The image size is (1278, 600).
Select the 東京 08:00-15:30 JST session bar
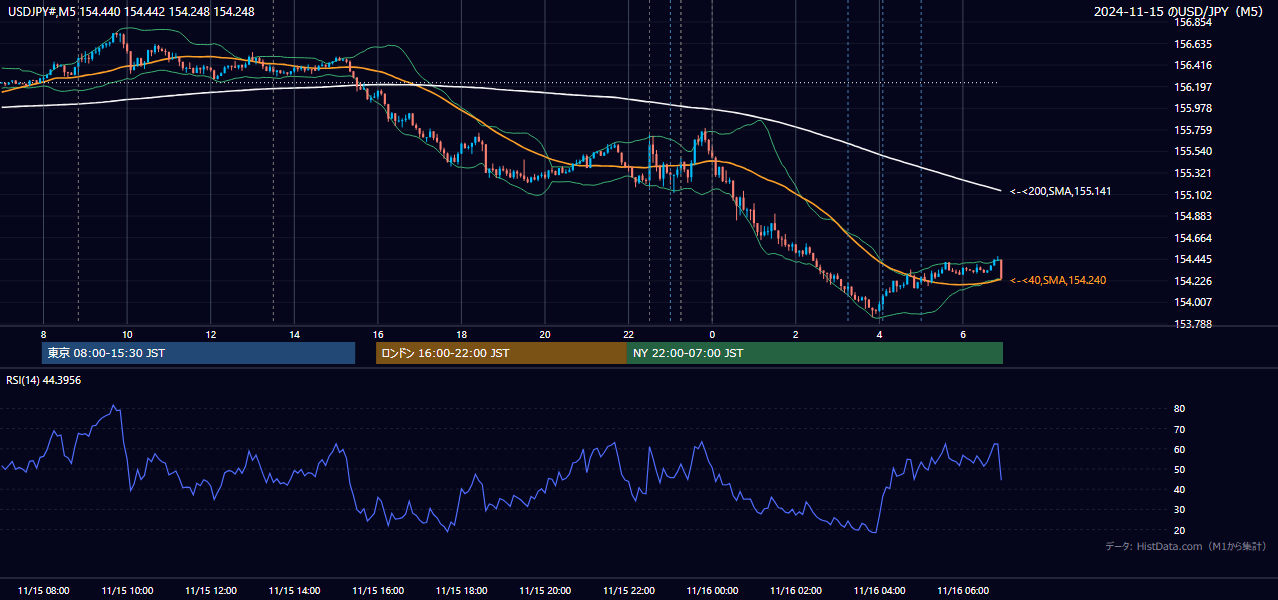[x=199, y=353]
